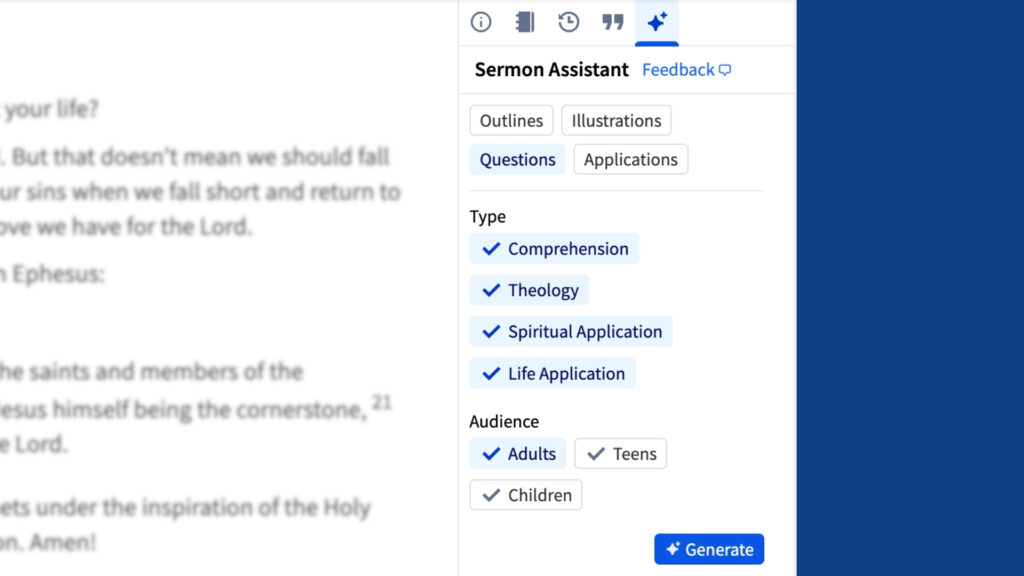Click the speech bubble icon beside Feedback

[723, 70]
